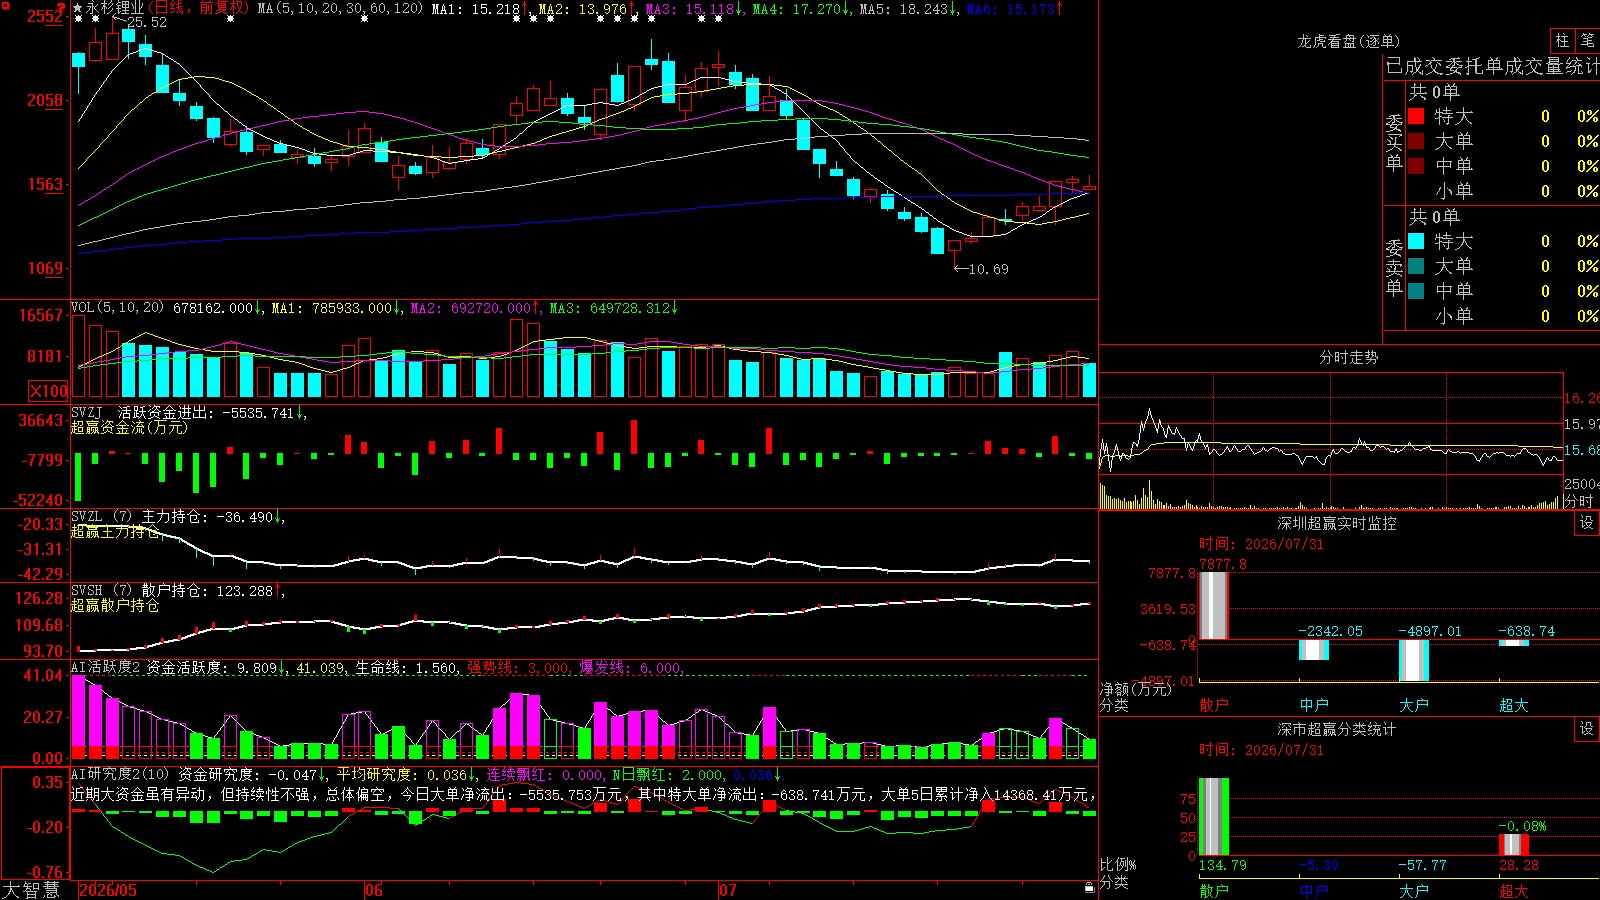Click the 永杉锂业 stock name
This screenshot has height=900, width=1600.
click(115, 8)
